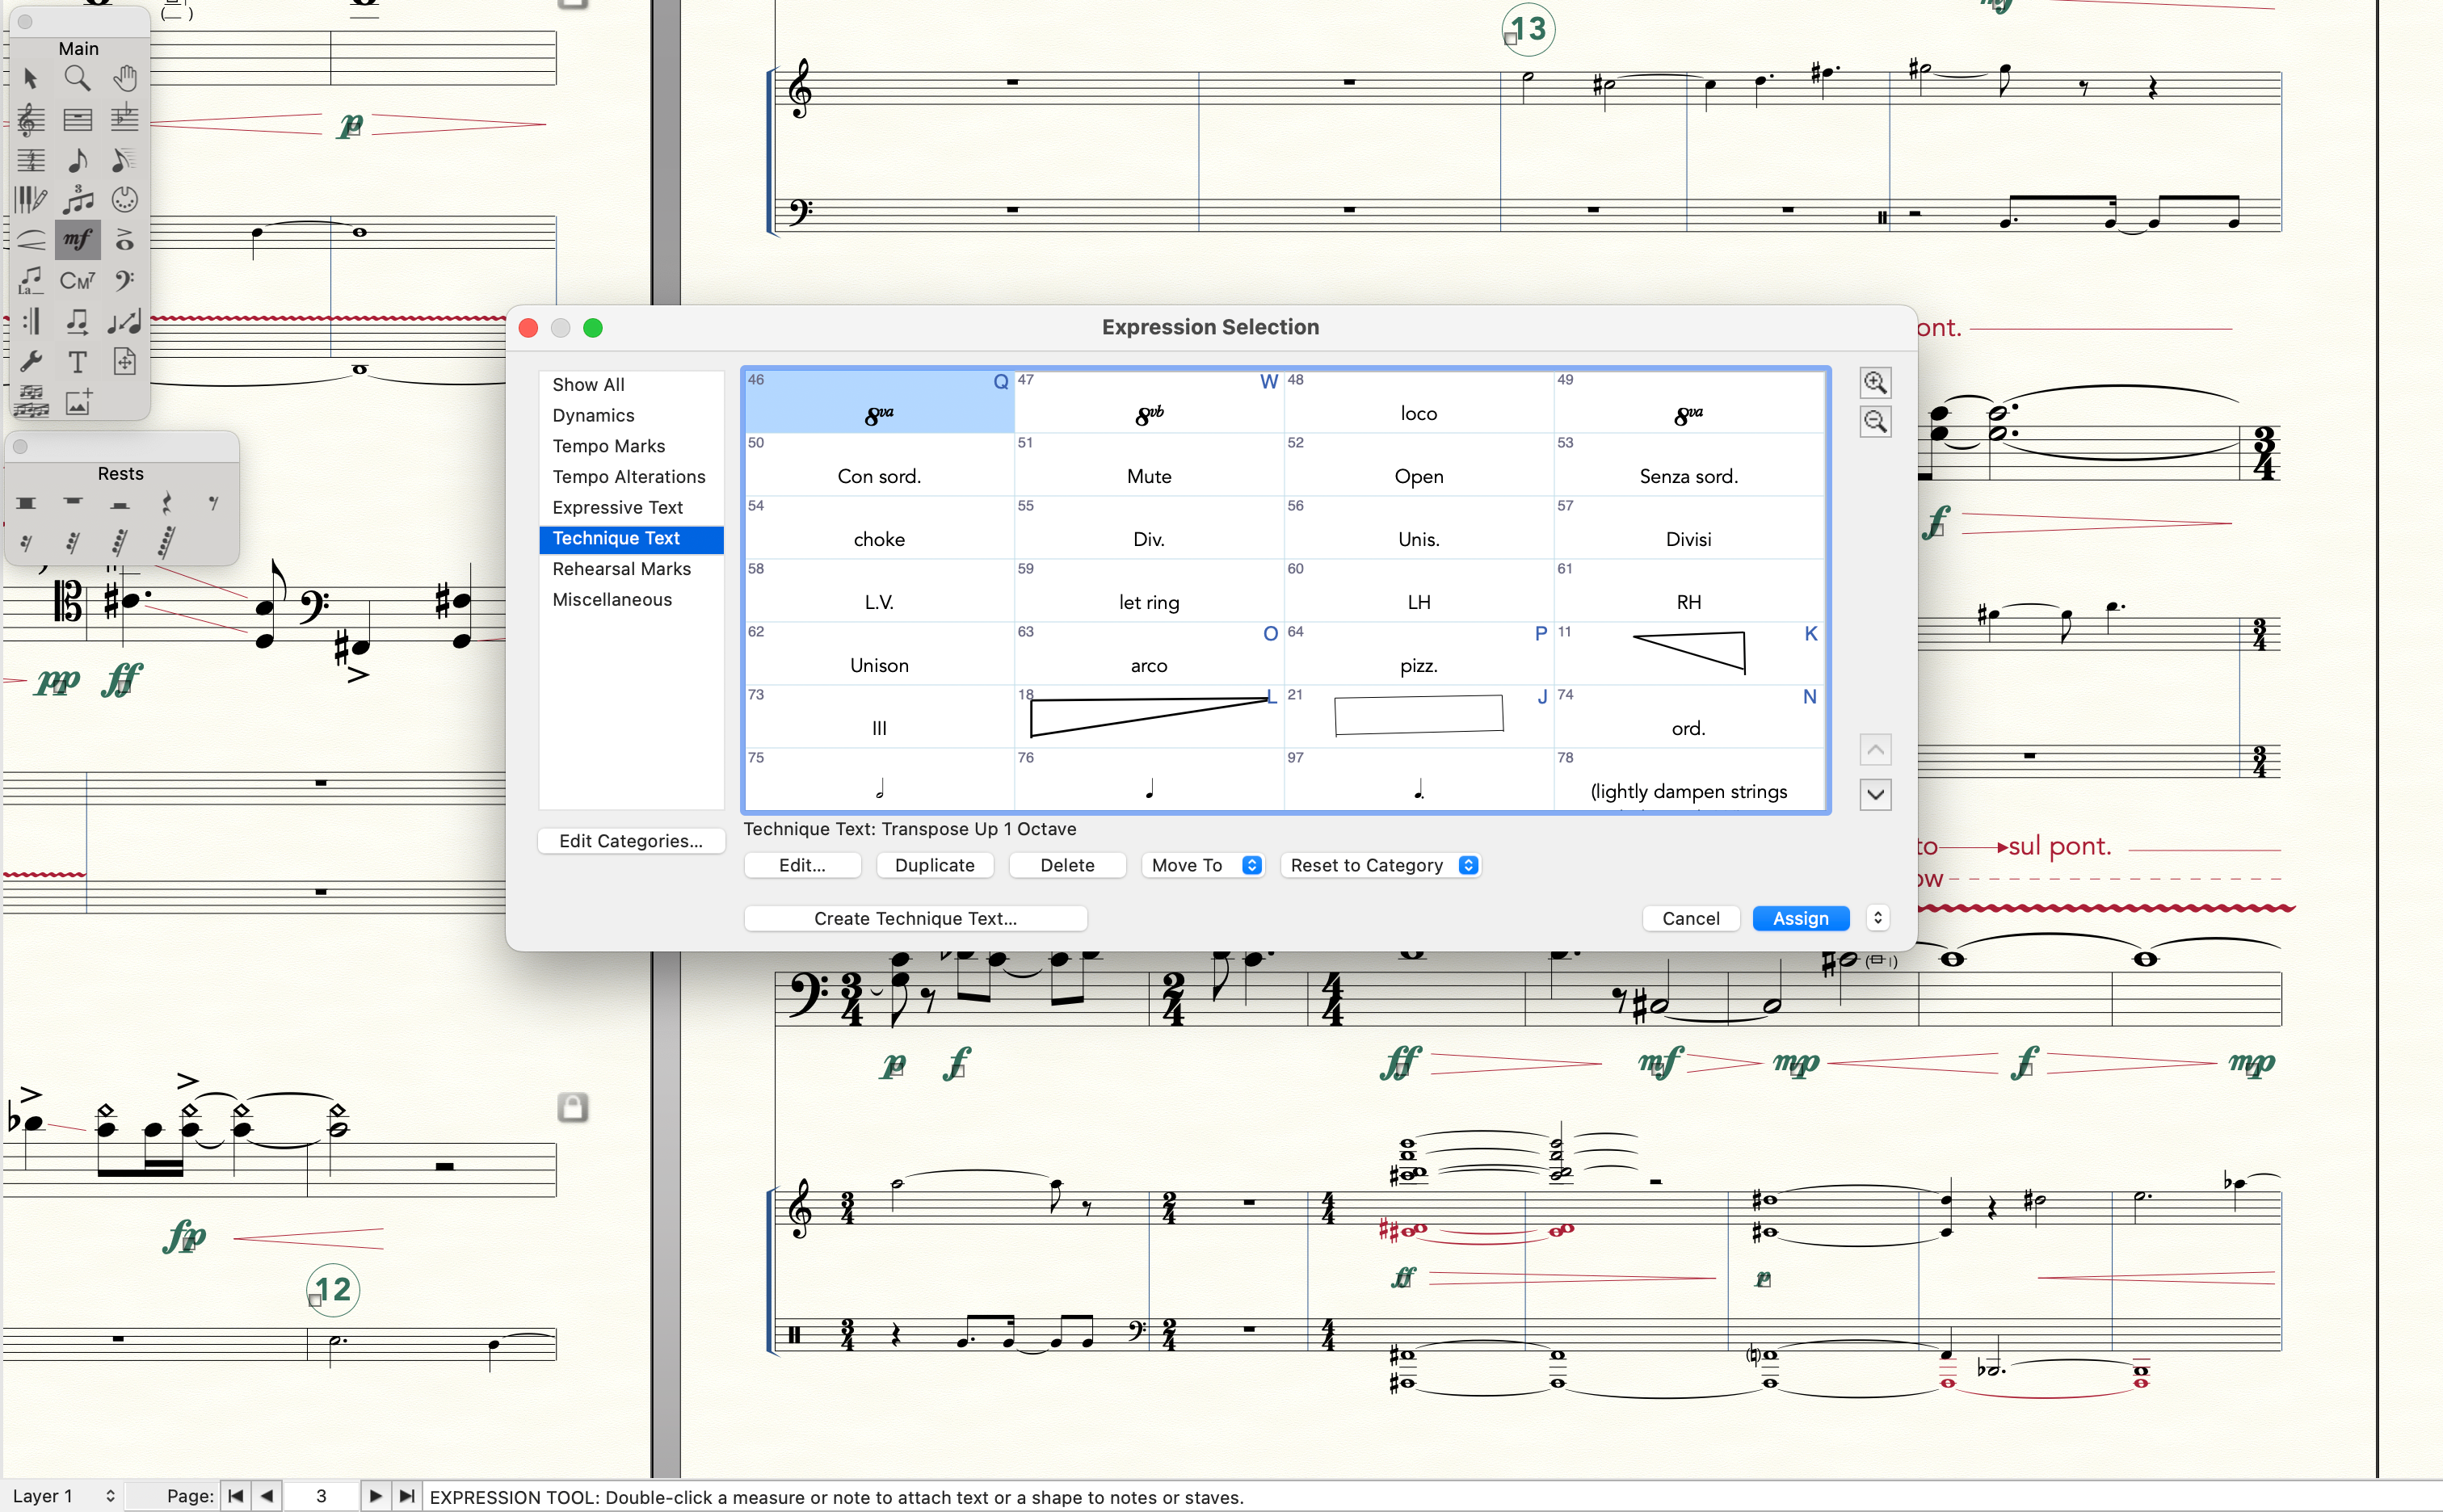Select the Tuplet tool
2443x1512 pixels.
(77, 200)
